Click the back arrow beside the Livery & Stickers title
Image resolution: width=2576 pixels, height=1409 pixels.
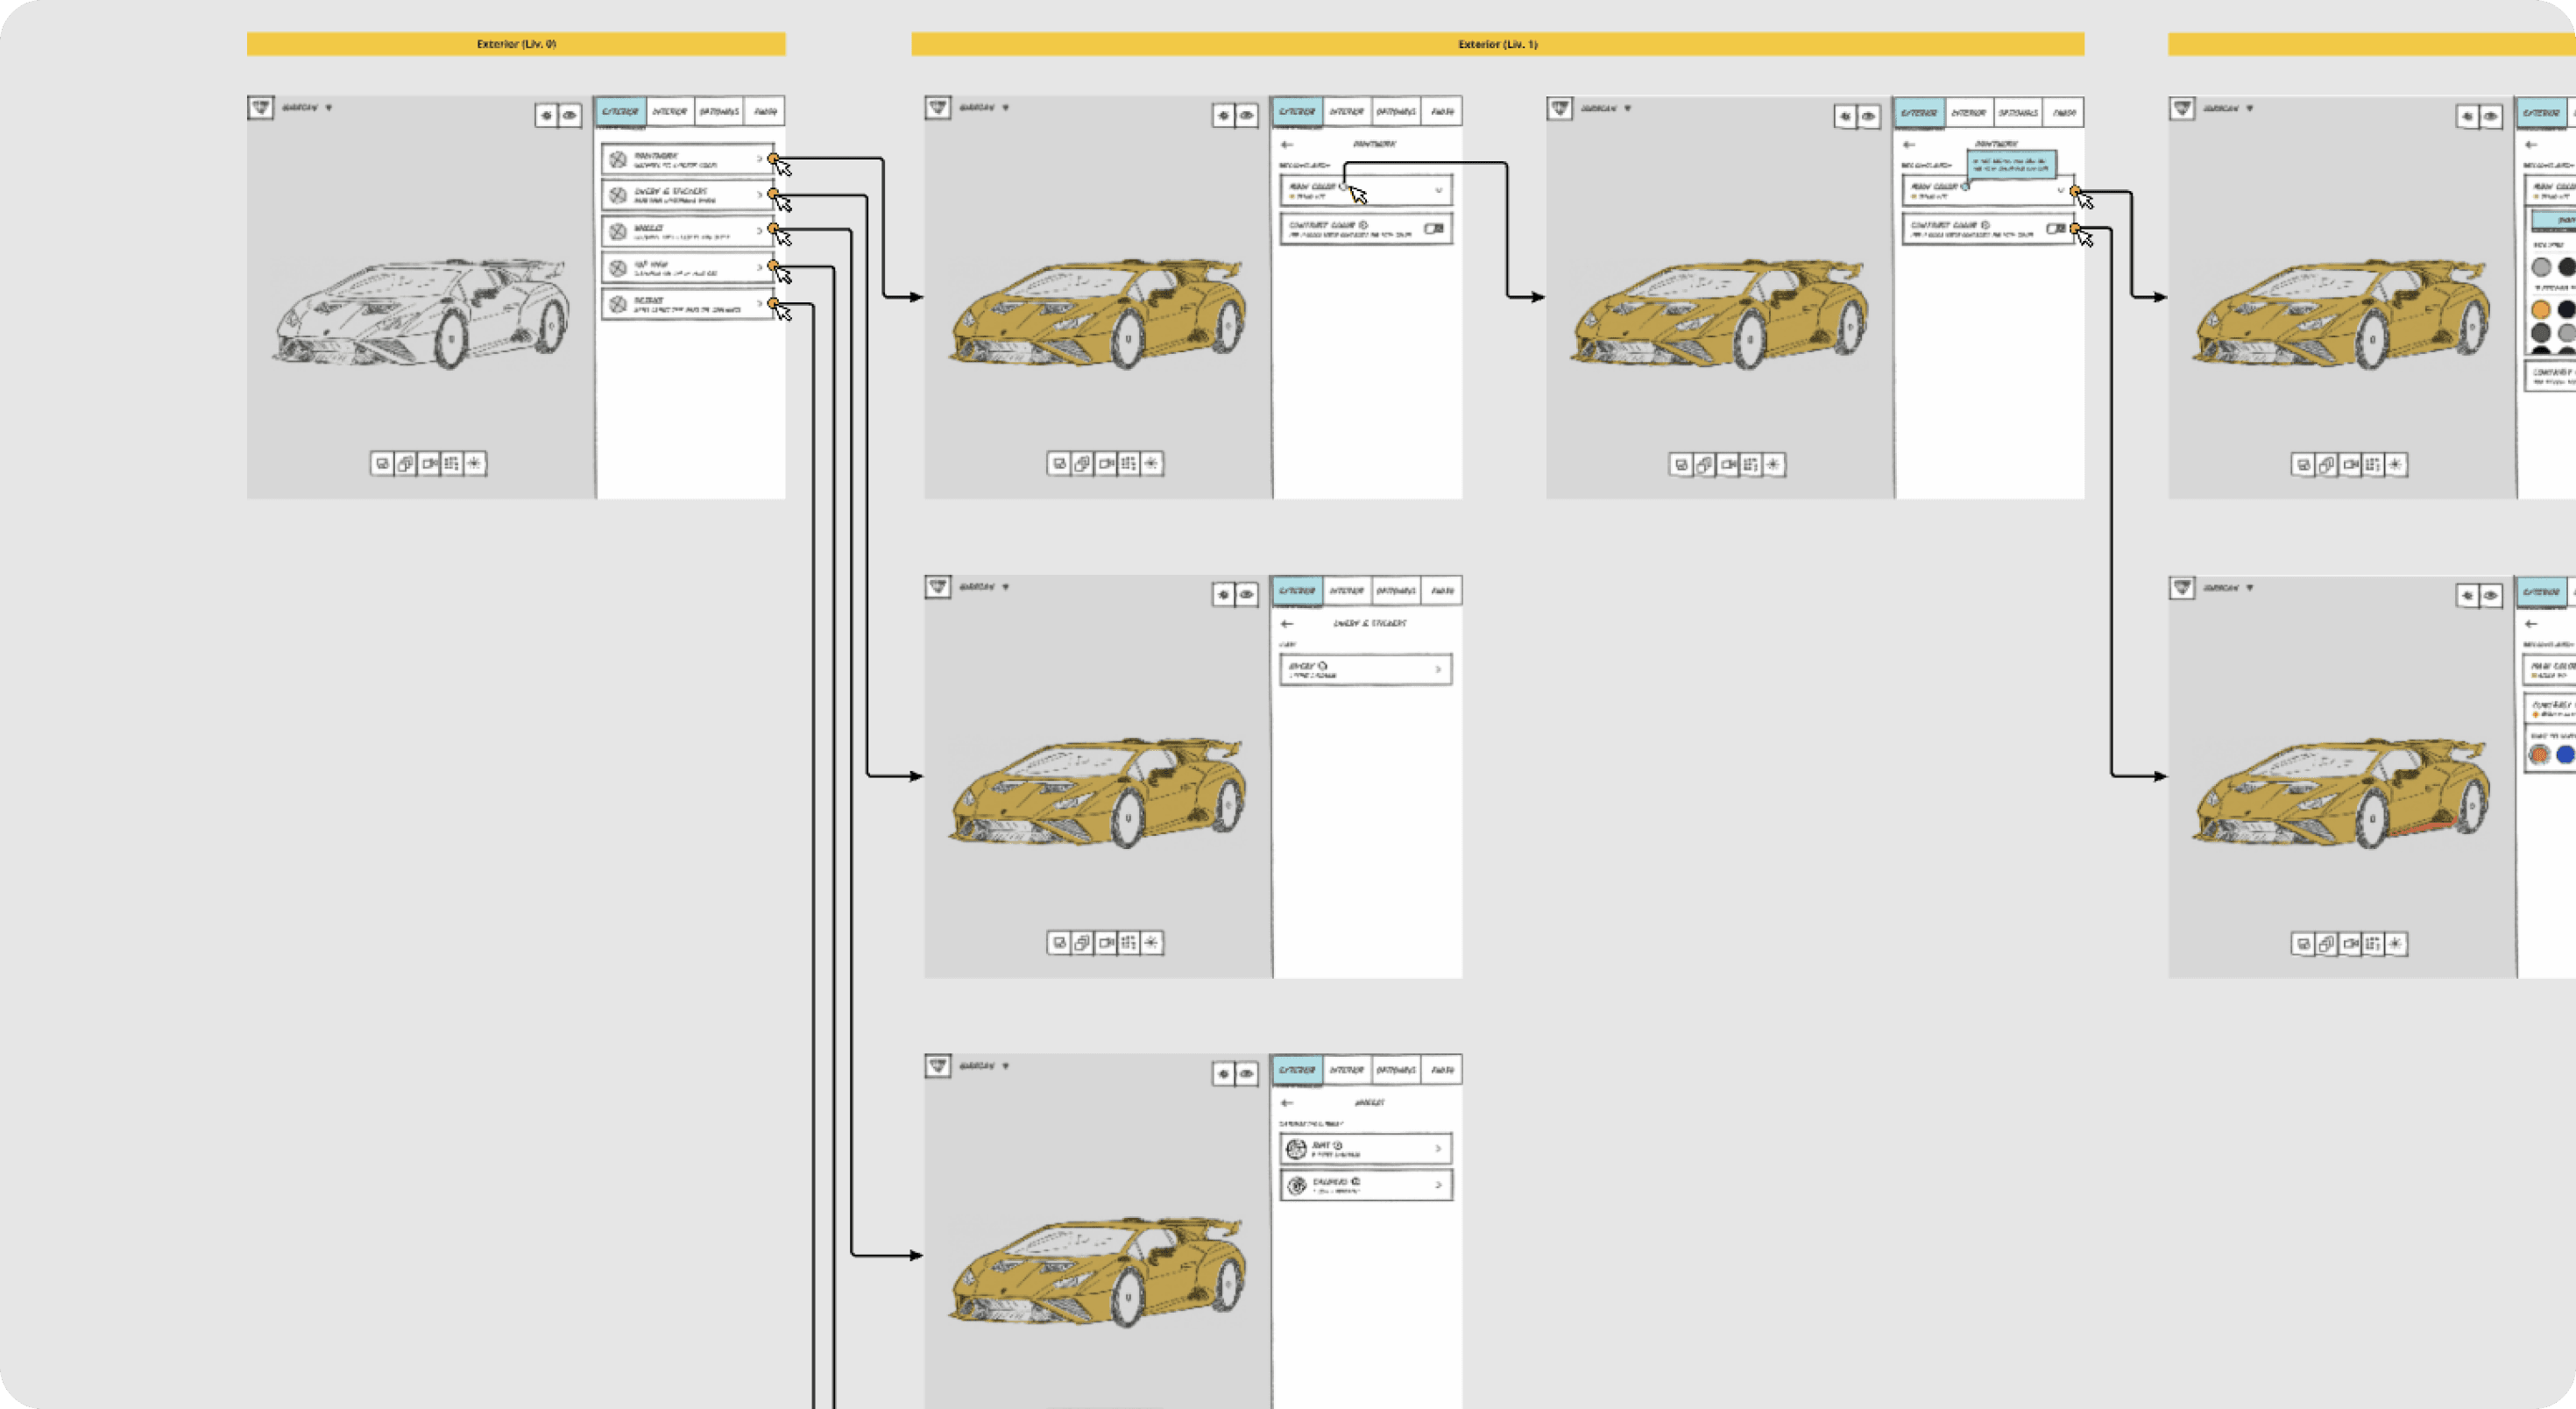(x=1287, y=624)
